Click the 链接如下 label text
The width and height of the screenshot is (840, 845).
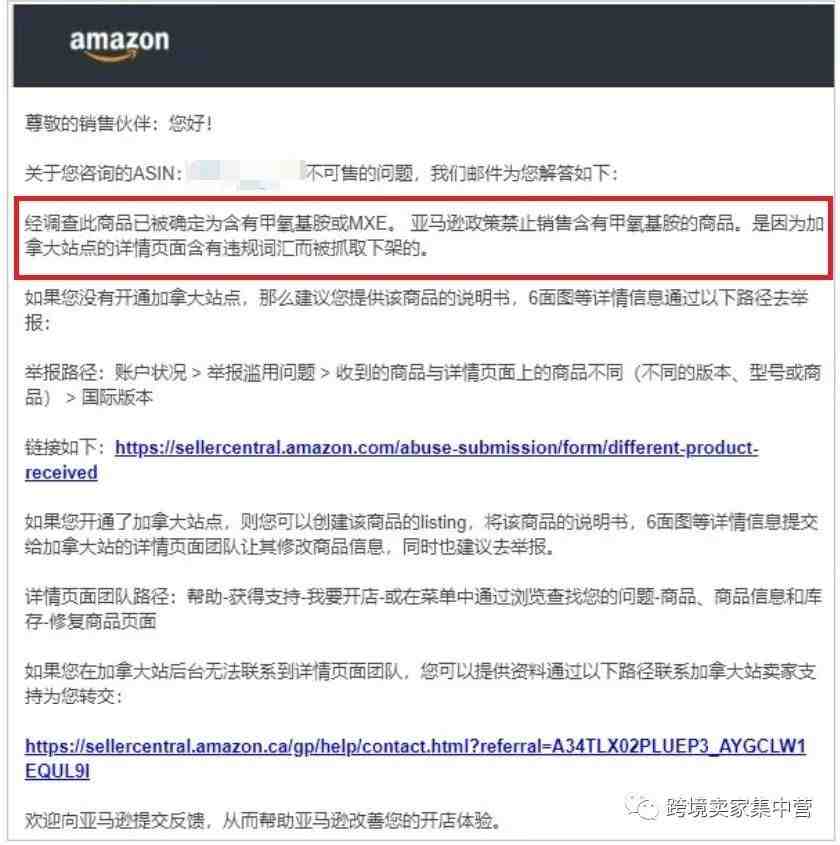pyautogui.click(x=67, y=447)
